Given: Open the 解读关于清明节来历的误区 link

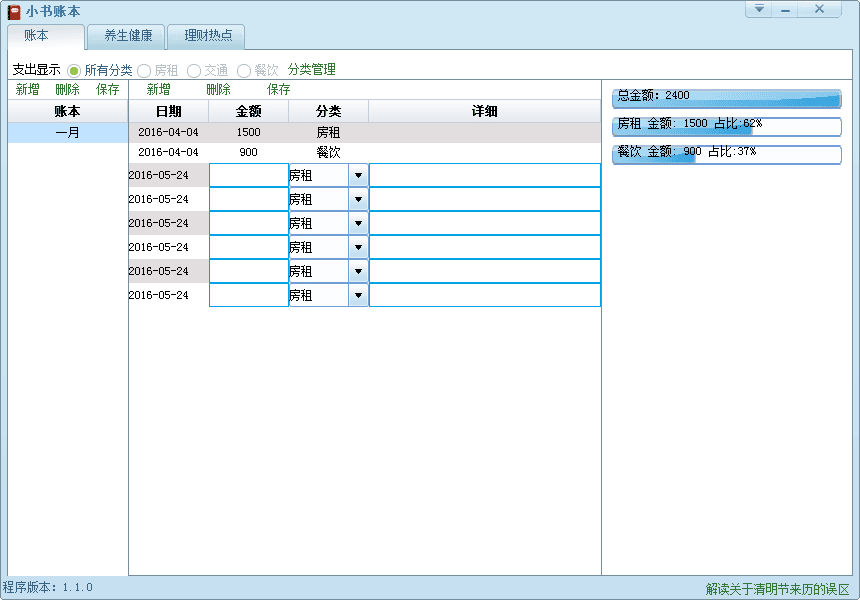Looking at the screenshot, I should pyautogui.click(x=777, y=589).
